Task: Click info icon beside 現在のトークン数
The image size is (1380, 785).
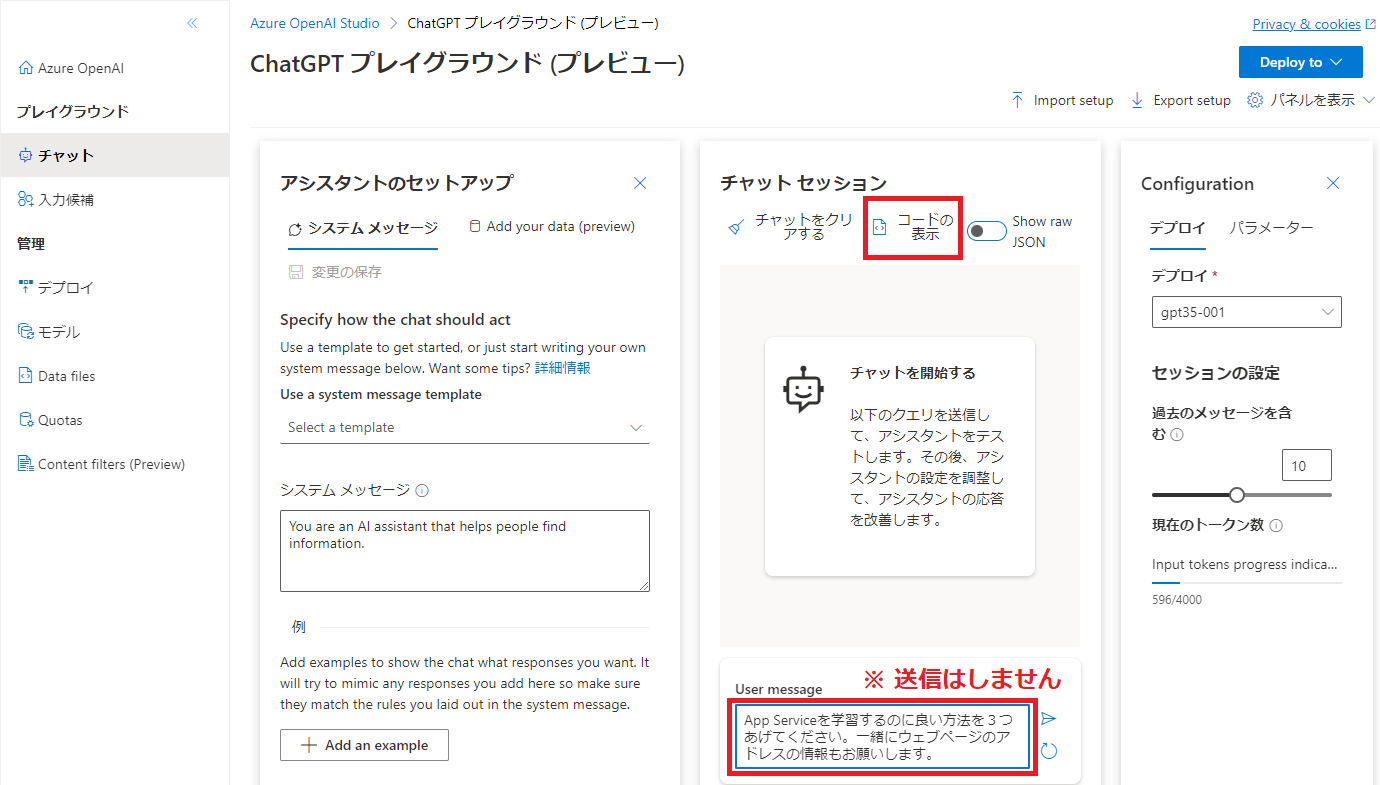Action: (x=1276, y=525)
